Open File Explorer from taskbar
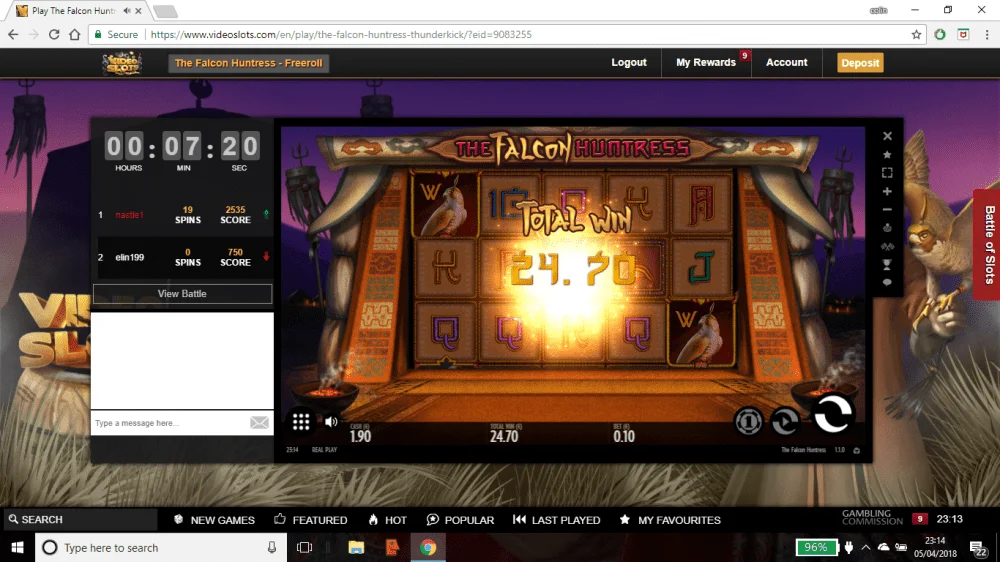 coord(356,547)
